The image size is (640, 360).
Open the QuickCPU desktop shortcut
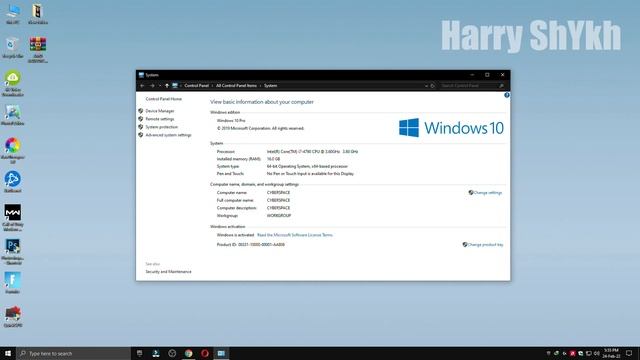tap(13, 317)
